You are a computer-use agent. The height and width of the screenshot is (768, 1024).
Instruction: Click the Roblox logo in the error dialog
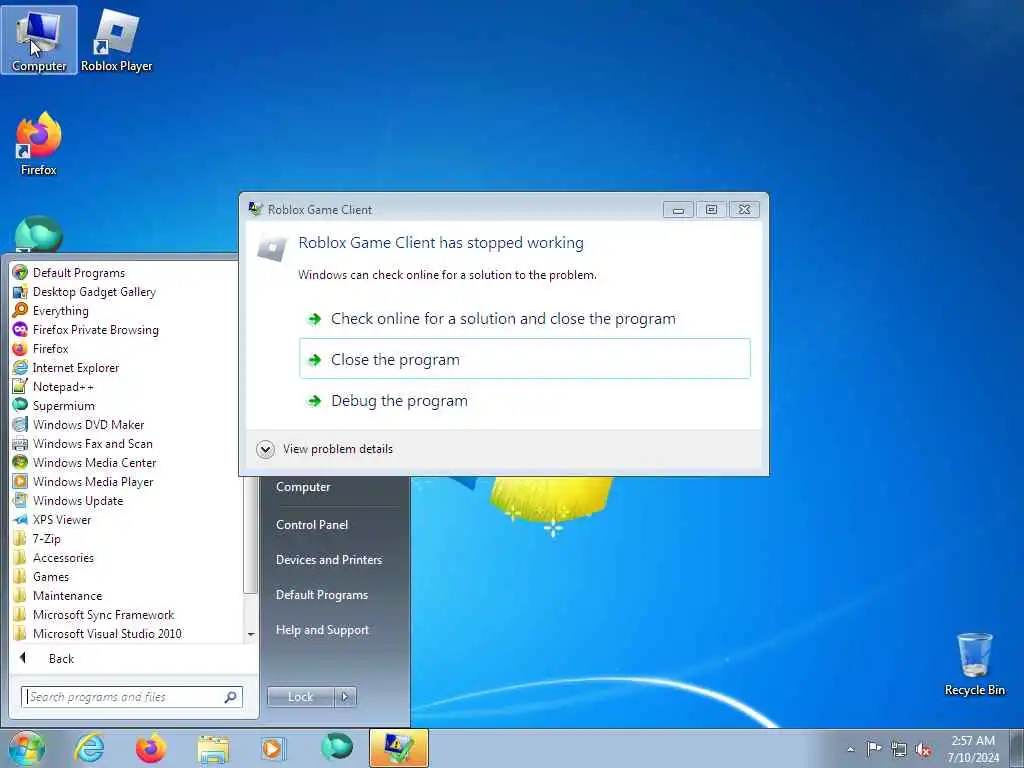coord(272,246)
